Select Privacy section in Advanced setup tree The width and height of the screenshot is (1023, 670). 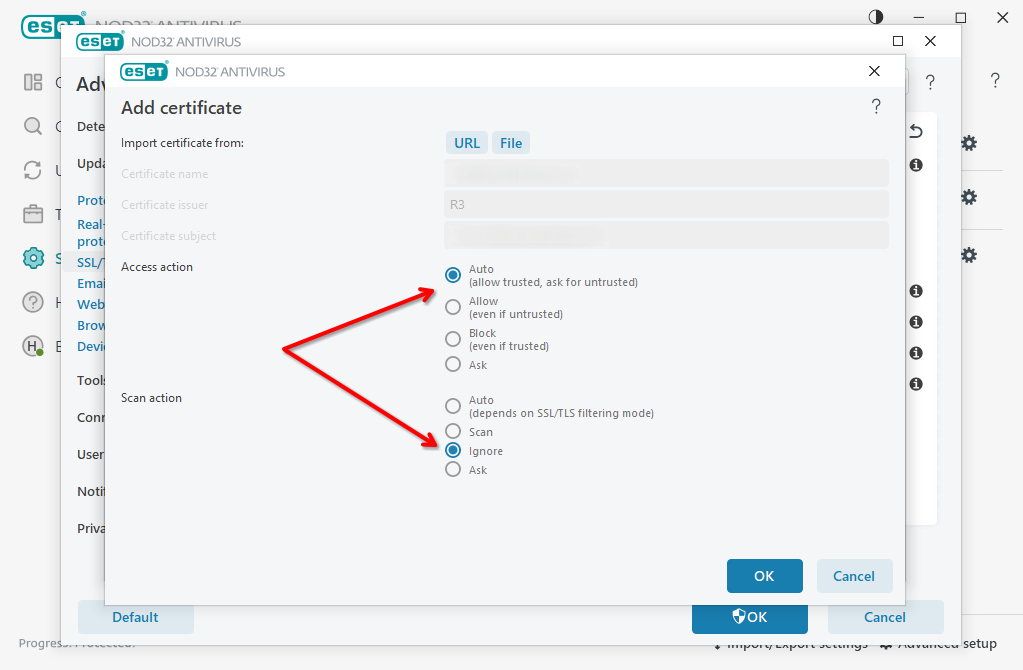click(90, 528)
